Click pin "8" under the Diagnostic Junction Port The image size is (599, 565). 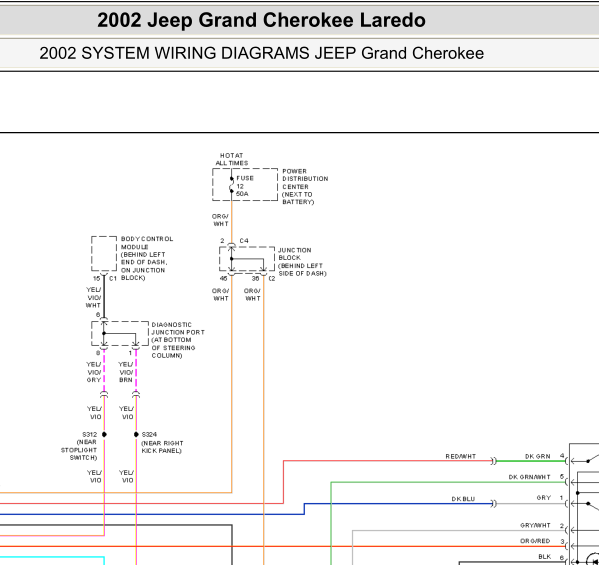click(98, 353)
